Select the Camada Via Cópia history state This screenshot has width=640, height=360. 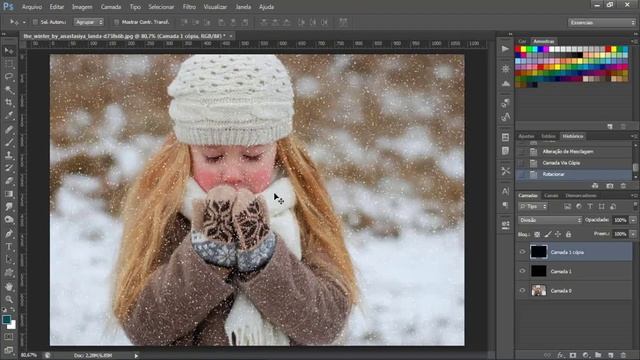pyautogui.click(x=575, y=163)
